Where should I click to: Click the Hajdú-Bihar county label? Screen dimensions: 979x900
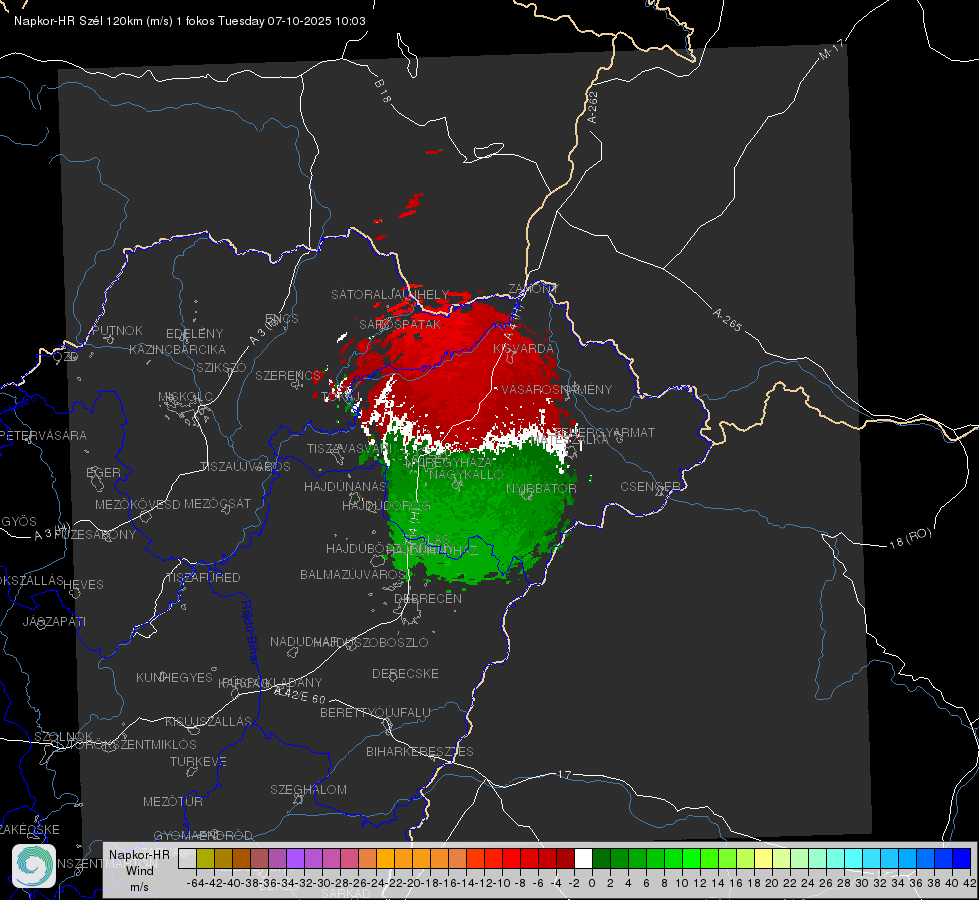click(250, 631)
